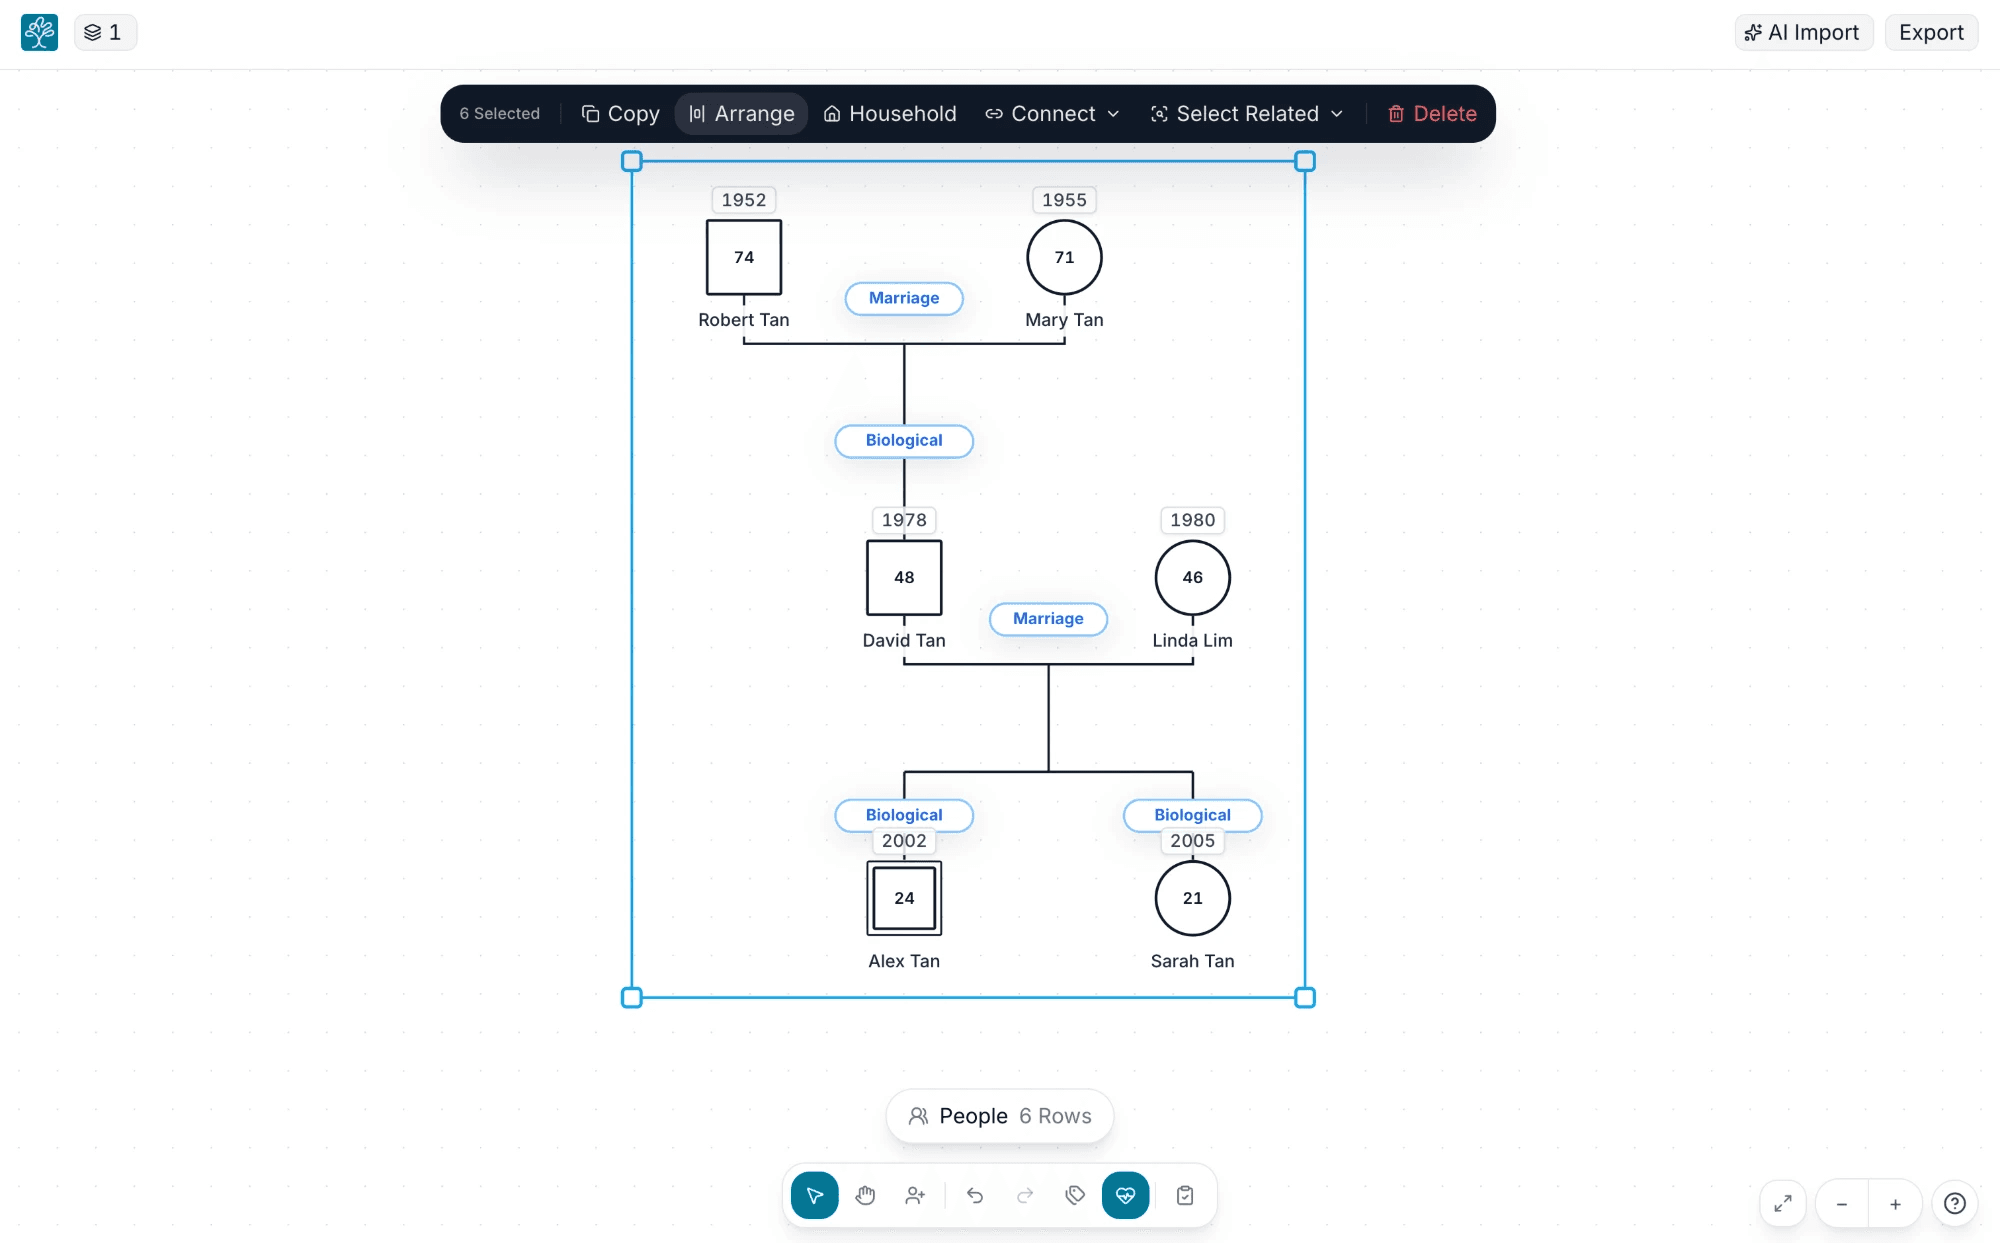Select Robert Tan's square node
This screenshot has width=2000, height=1243.
tap(744, 258)
